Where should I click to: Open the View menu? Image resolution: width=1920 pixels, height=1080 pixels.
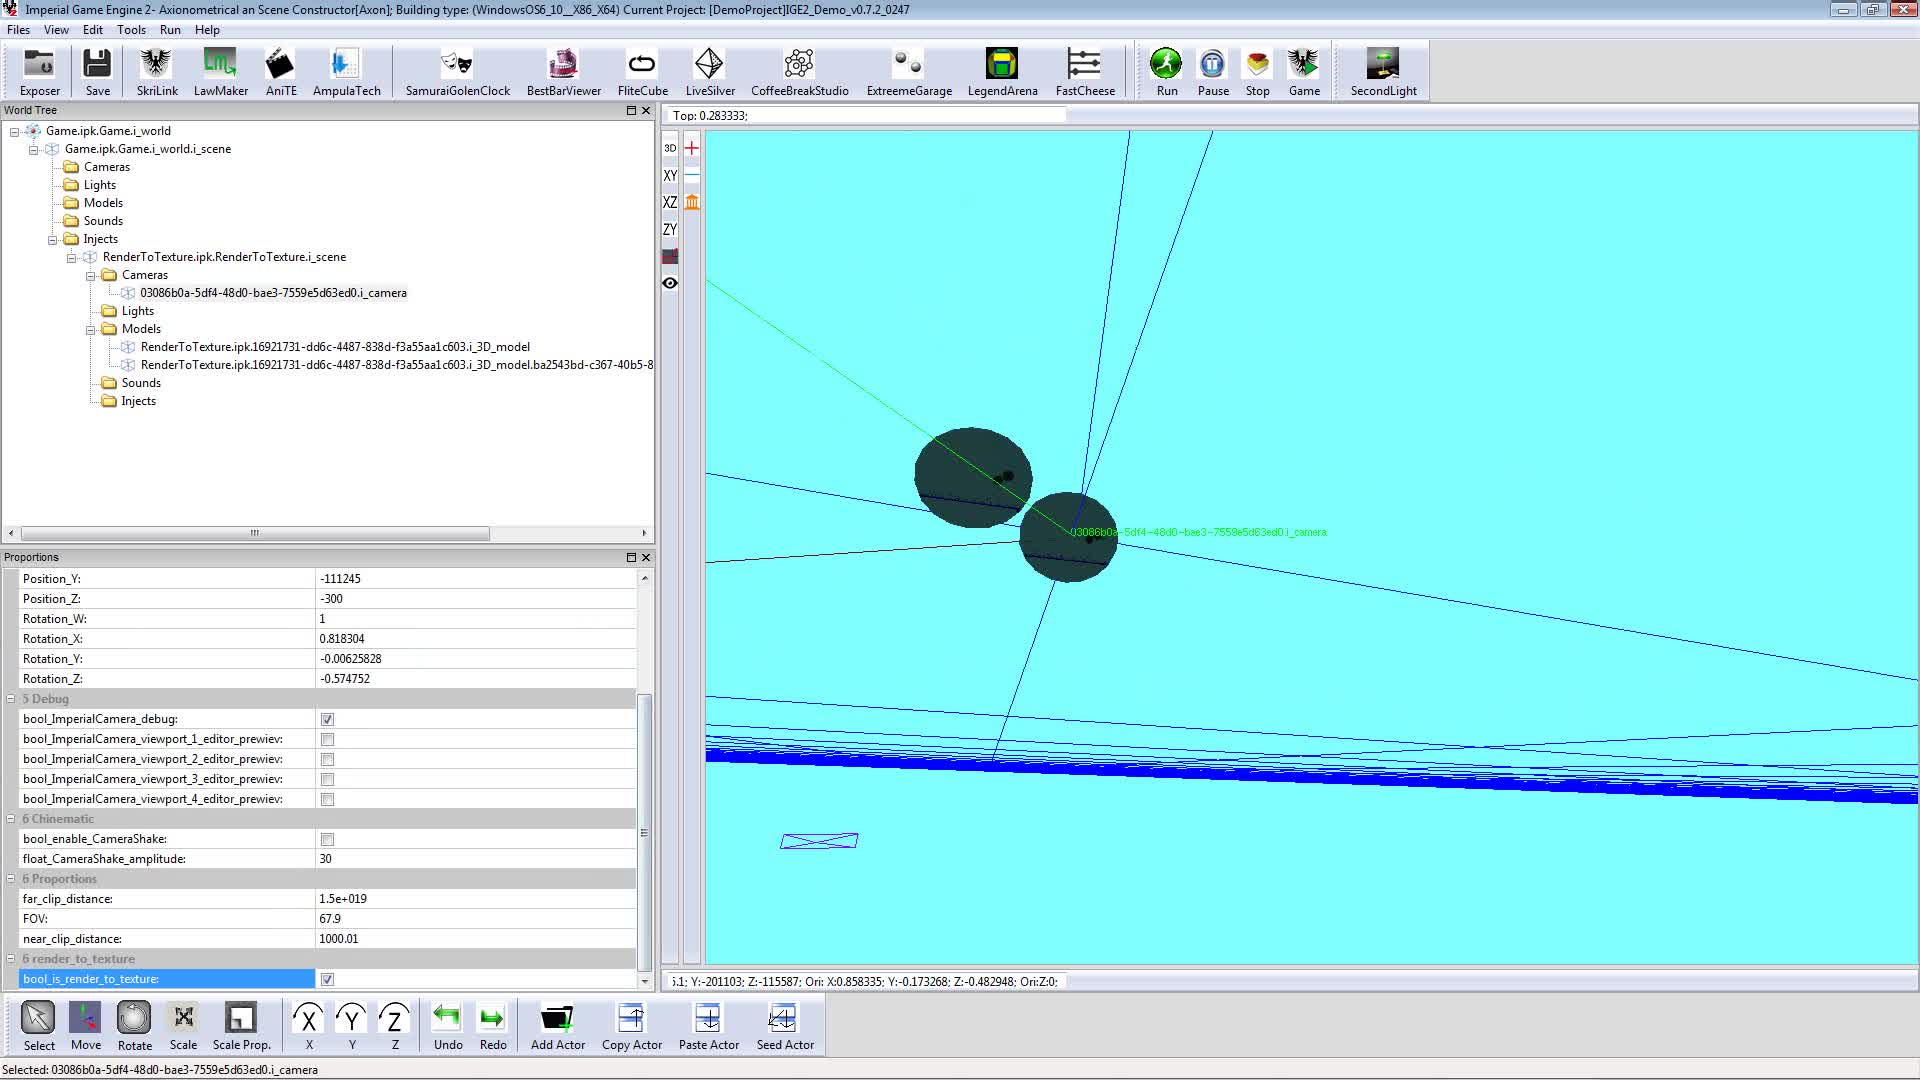pos(56,30)
